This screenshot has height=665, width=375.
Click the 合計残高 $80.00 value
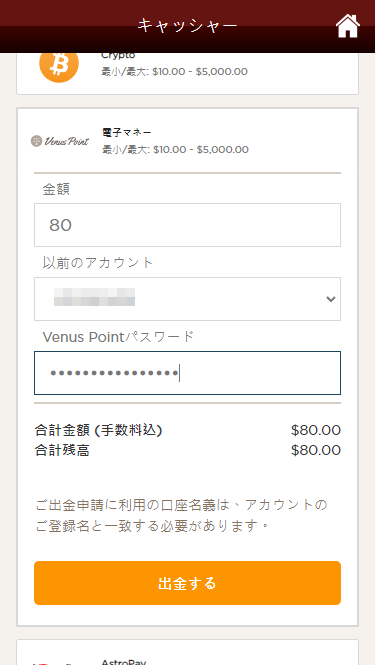coord(316,450)
